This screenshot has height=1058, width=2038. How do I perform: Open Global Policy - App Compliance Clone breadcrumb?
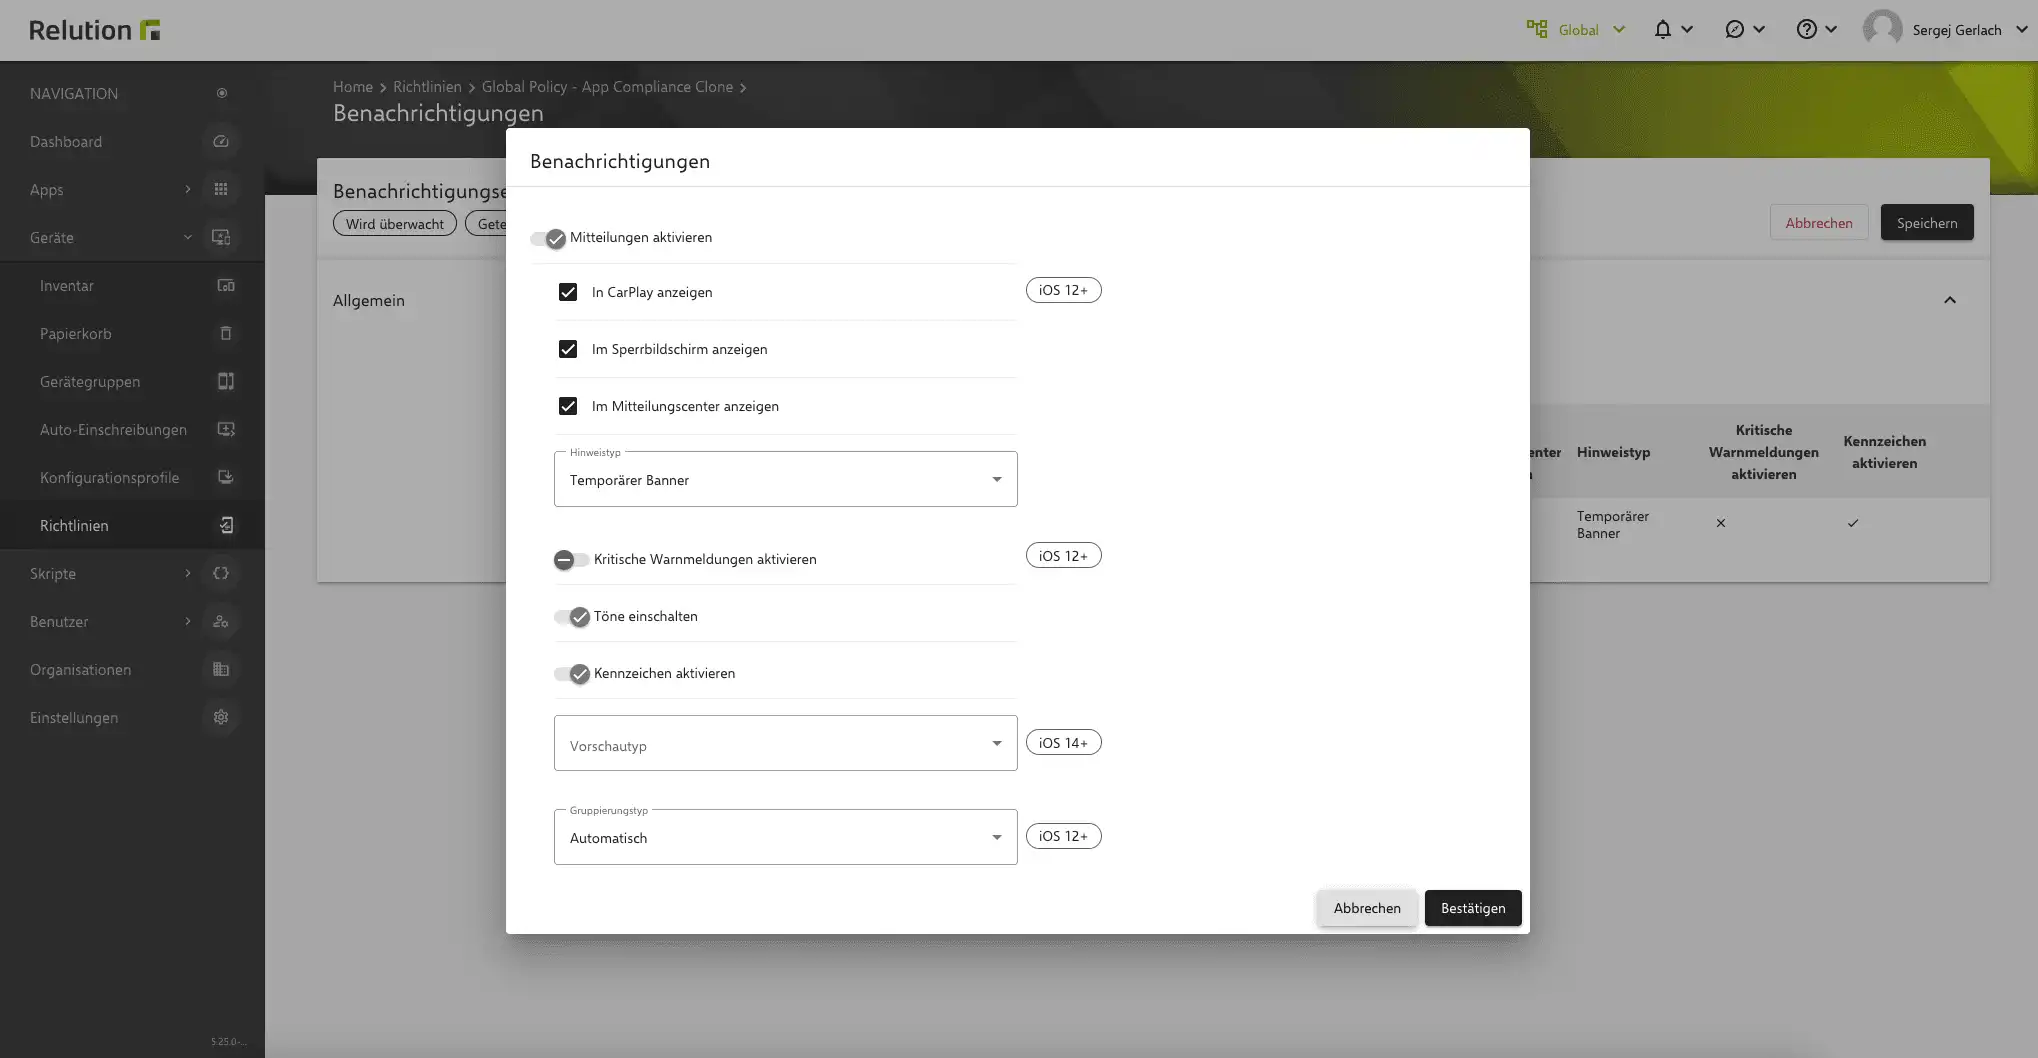tap(608, 87)
